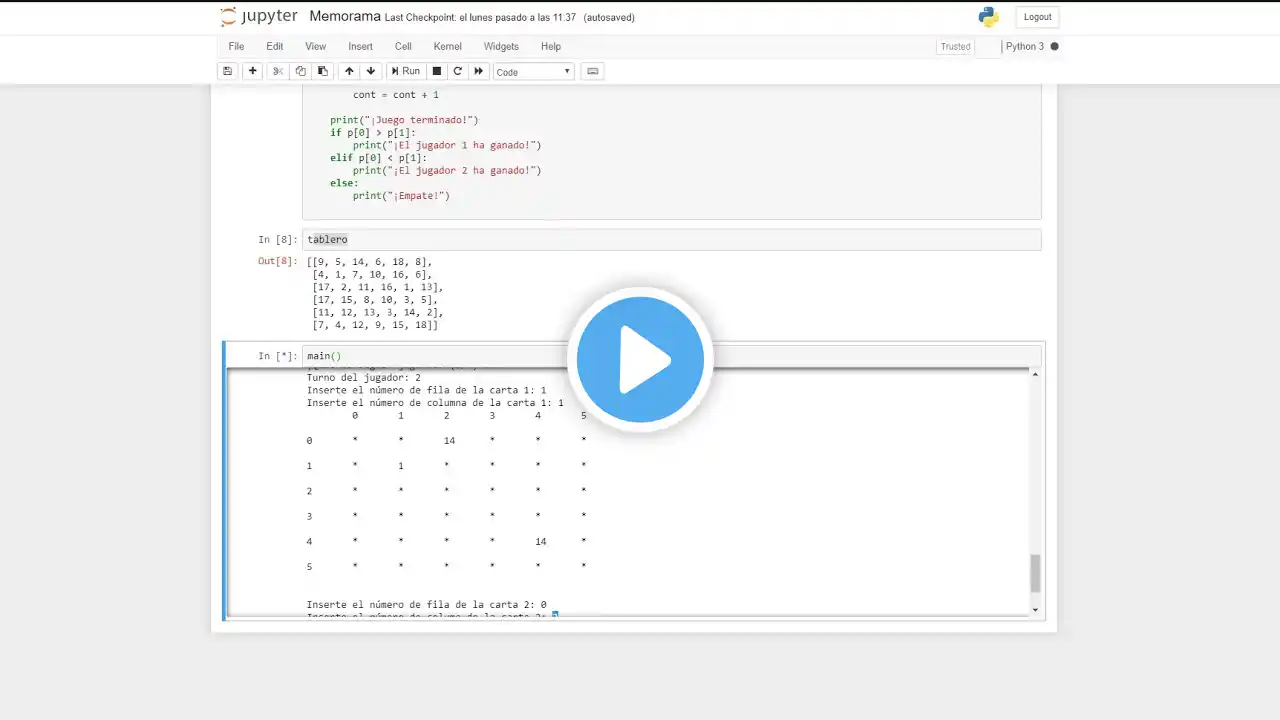Click the output row [17, 15, 8, 10, 3, 5]
Screen dimensions: 1280x720
tap(375, 300)
